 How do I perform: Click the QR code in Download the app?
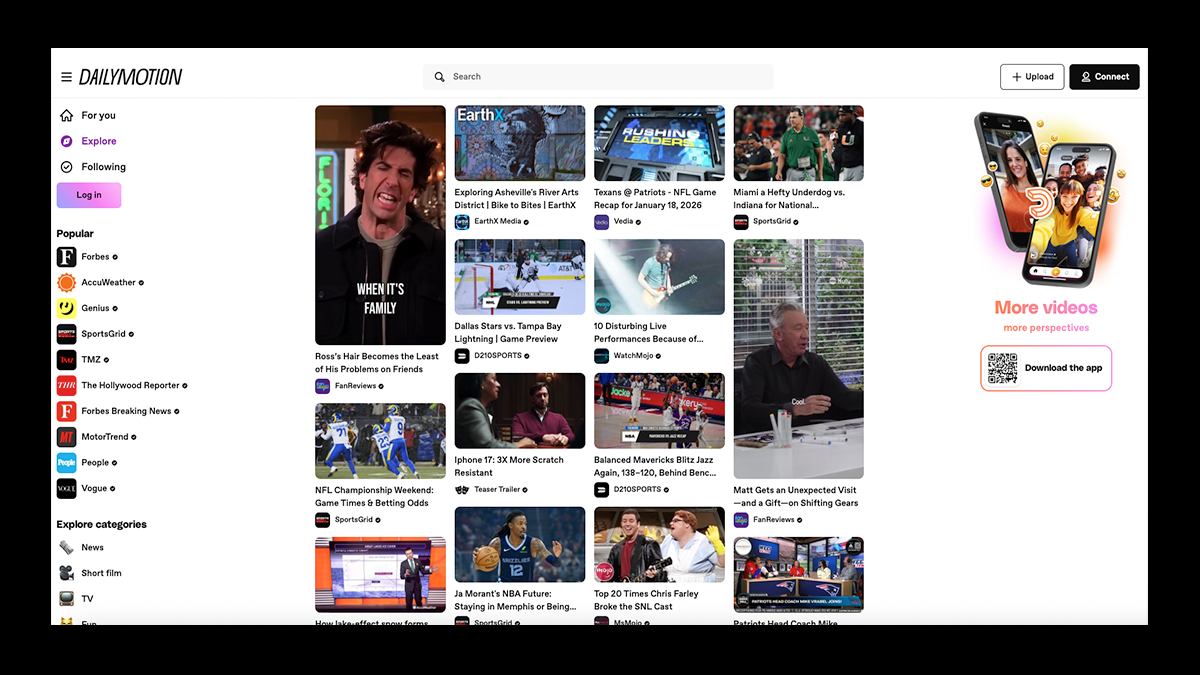tap(1002, 368)
